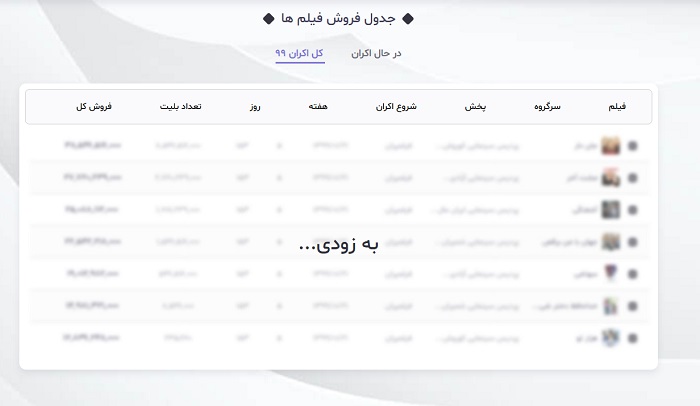Viewport: 700px width, 406px height.
Task: Click the 'سرگروه' column header
Action: click(547, 106)
